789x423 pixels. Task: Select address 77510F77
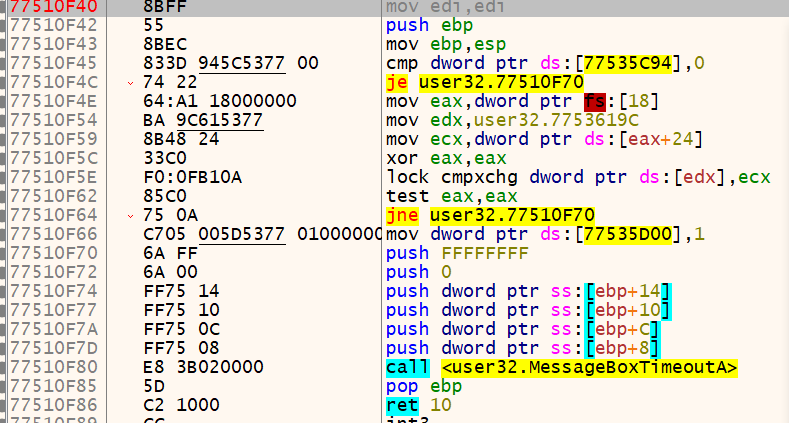(54, 310)
